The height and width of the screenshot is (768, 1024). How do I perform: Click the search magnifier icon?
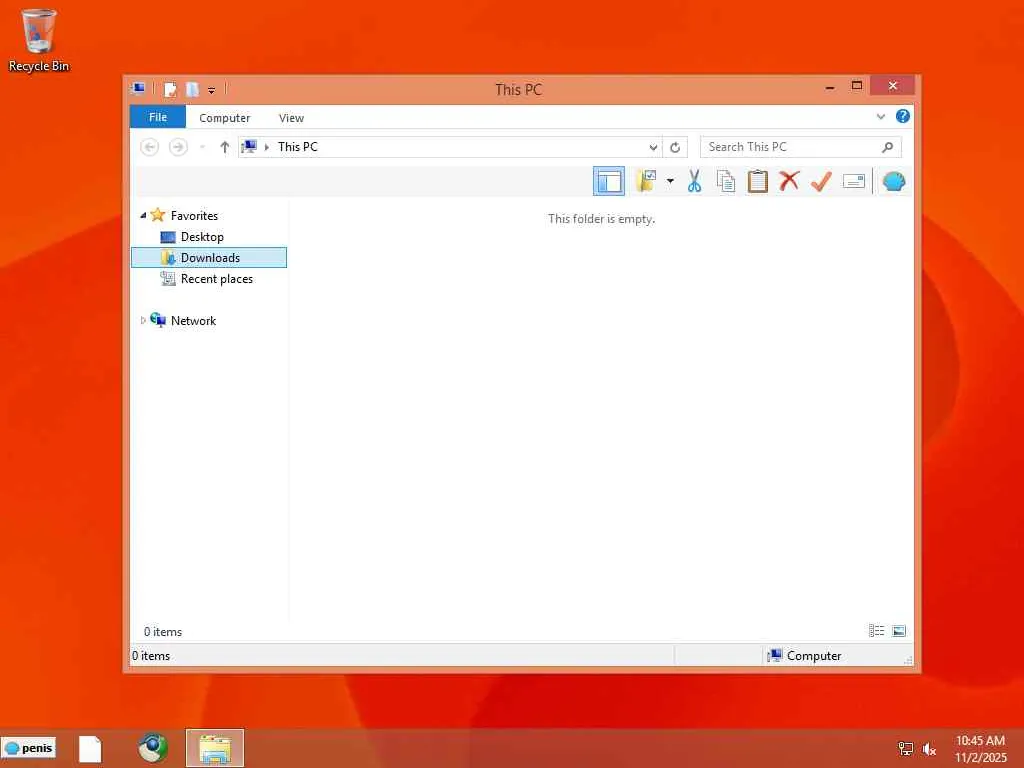click(887, 147)
